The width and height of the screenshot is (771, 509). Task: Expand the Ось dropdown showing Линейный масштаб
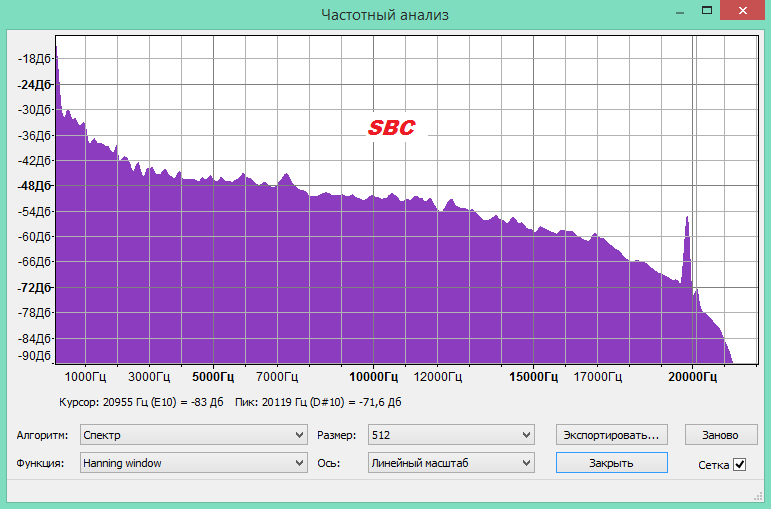[x=451, y=463]
